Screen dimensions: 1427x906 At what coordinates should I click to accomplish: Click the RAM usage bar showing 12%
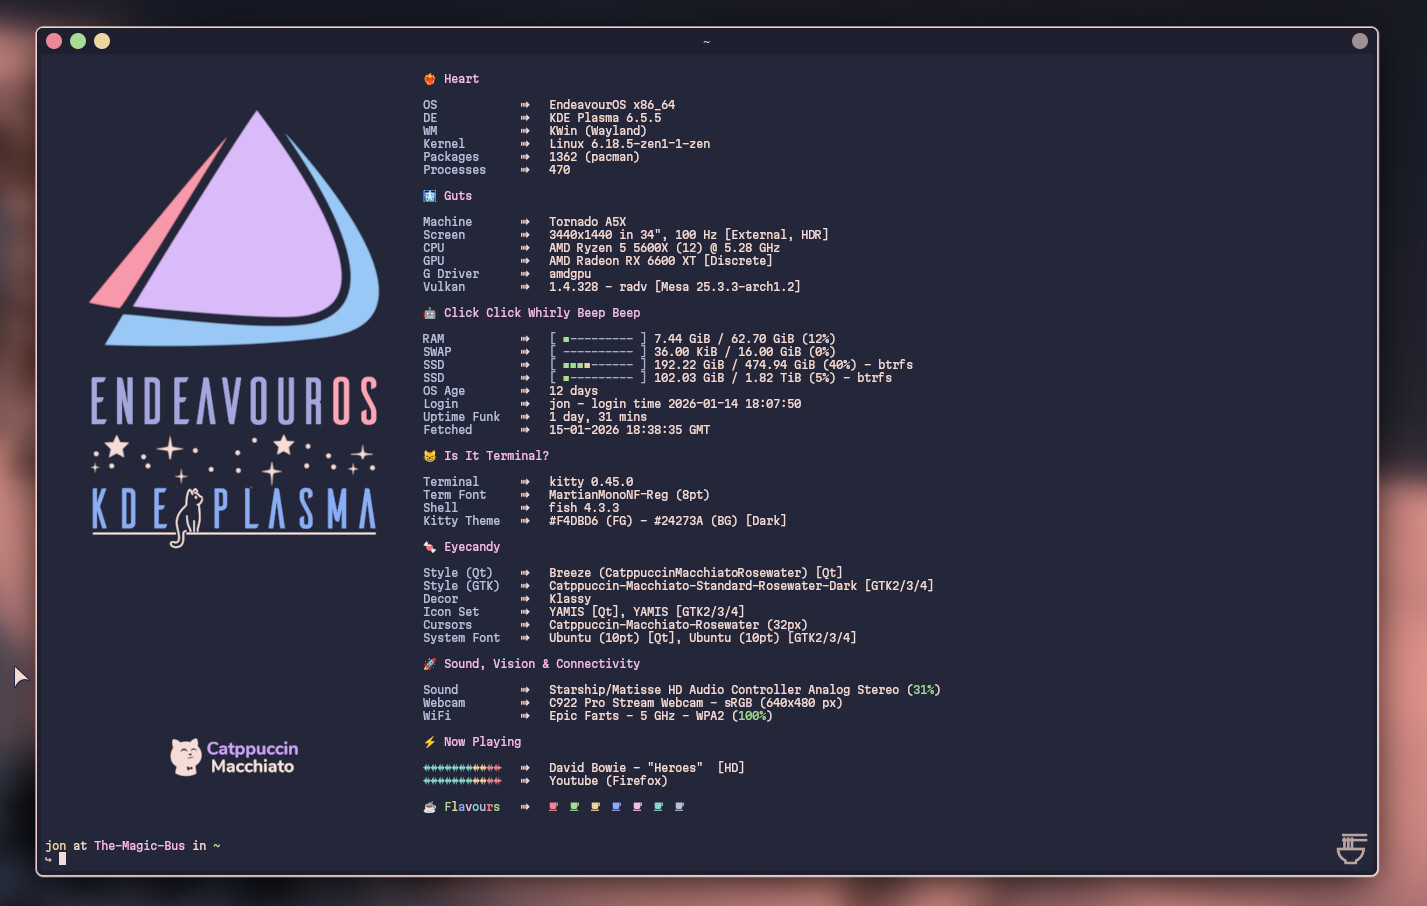coord(597,339)
